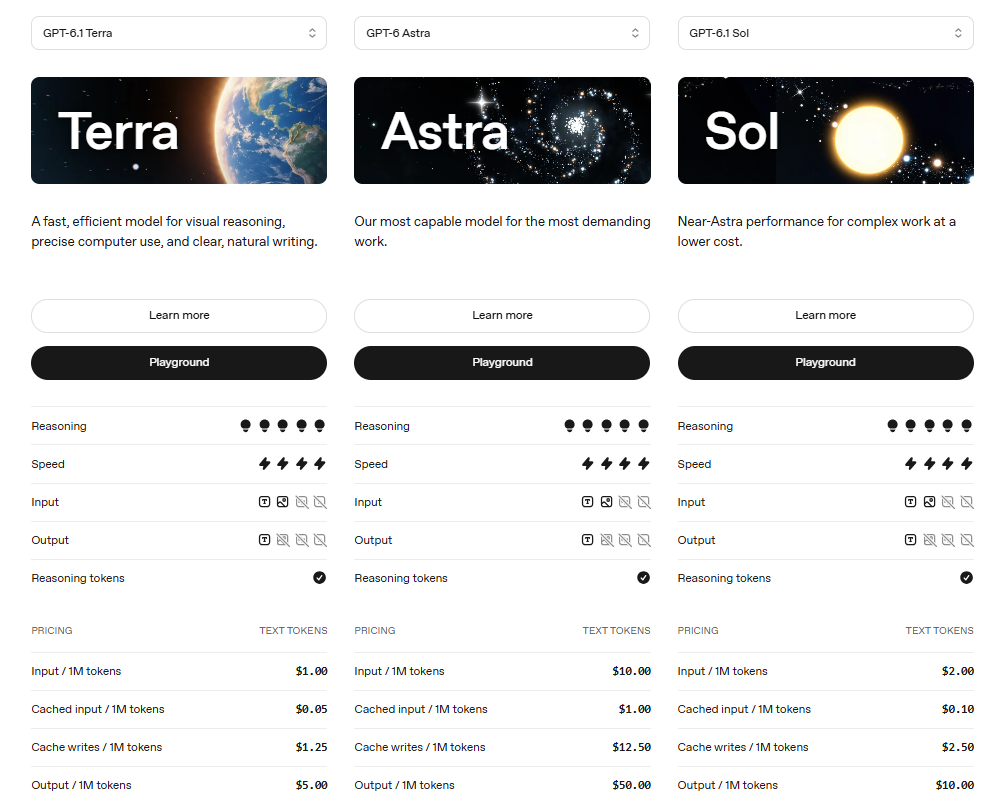Click Astra's input price $10.00
Viewport: 999px width, 812px height.
(631, 671)
